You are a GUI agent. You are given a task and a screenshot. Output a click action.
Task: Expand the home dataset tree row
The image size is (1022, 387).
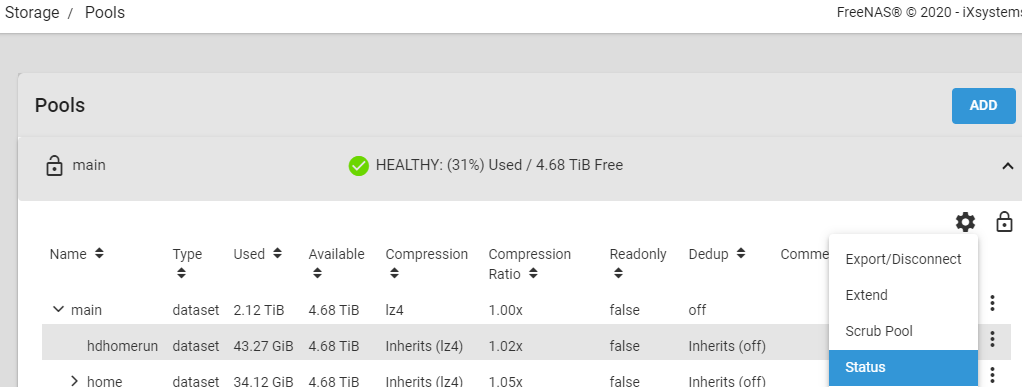pos(74,380)
